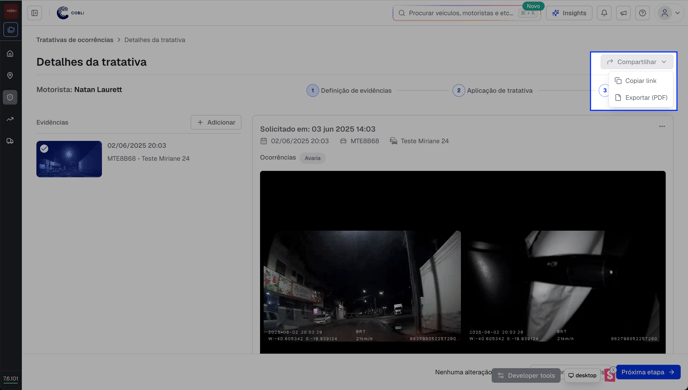The image size is (688, 390).
Task: Toggle the checkmark on evidence thumbnail
Action: (44, 149)
